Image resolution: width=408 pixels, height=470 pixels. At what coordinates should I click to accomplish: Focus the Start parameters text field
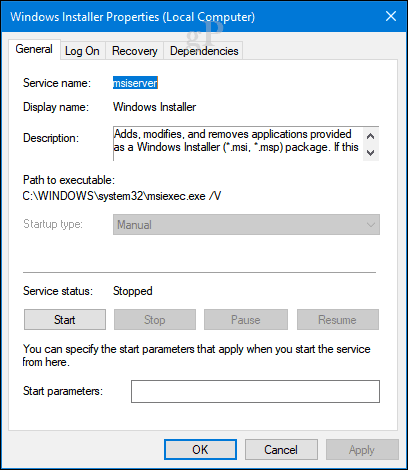point(255,391)
